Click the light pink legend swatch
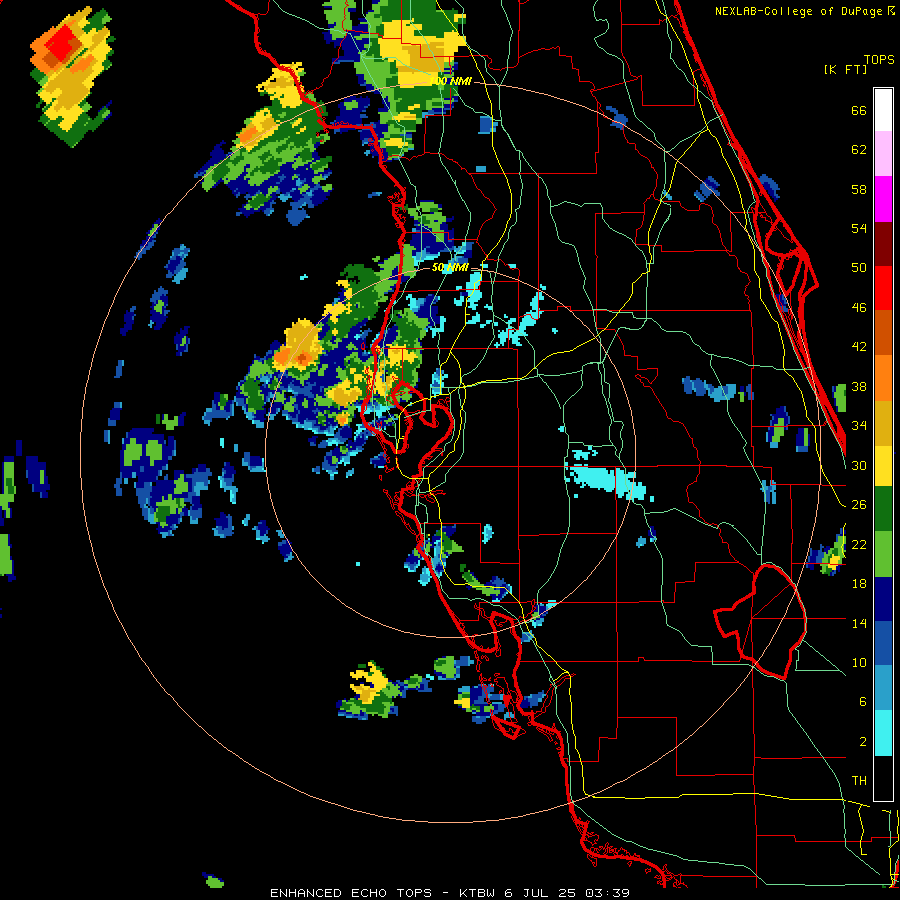Screen dimensions: 900x900 (x=883, y=154)
